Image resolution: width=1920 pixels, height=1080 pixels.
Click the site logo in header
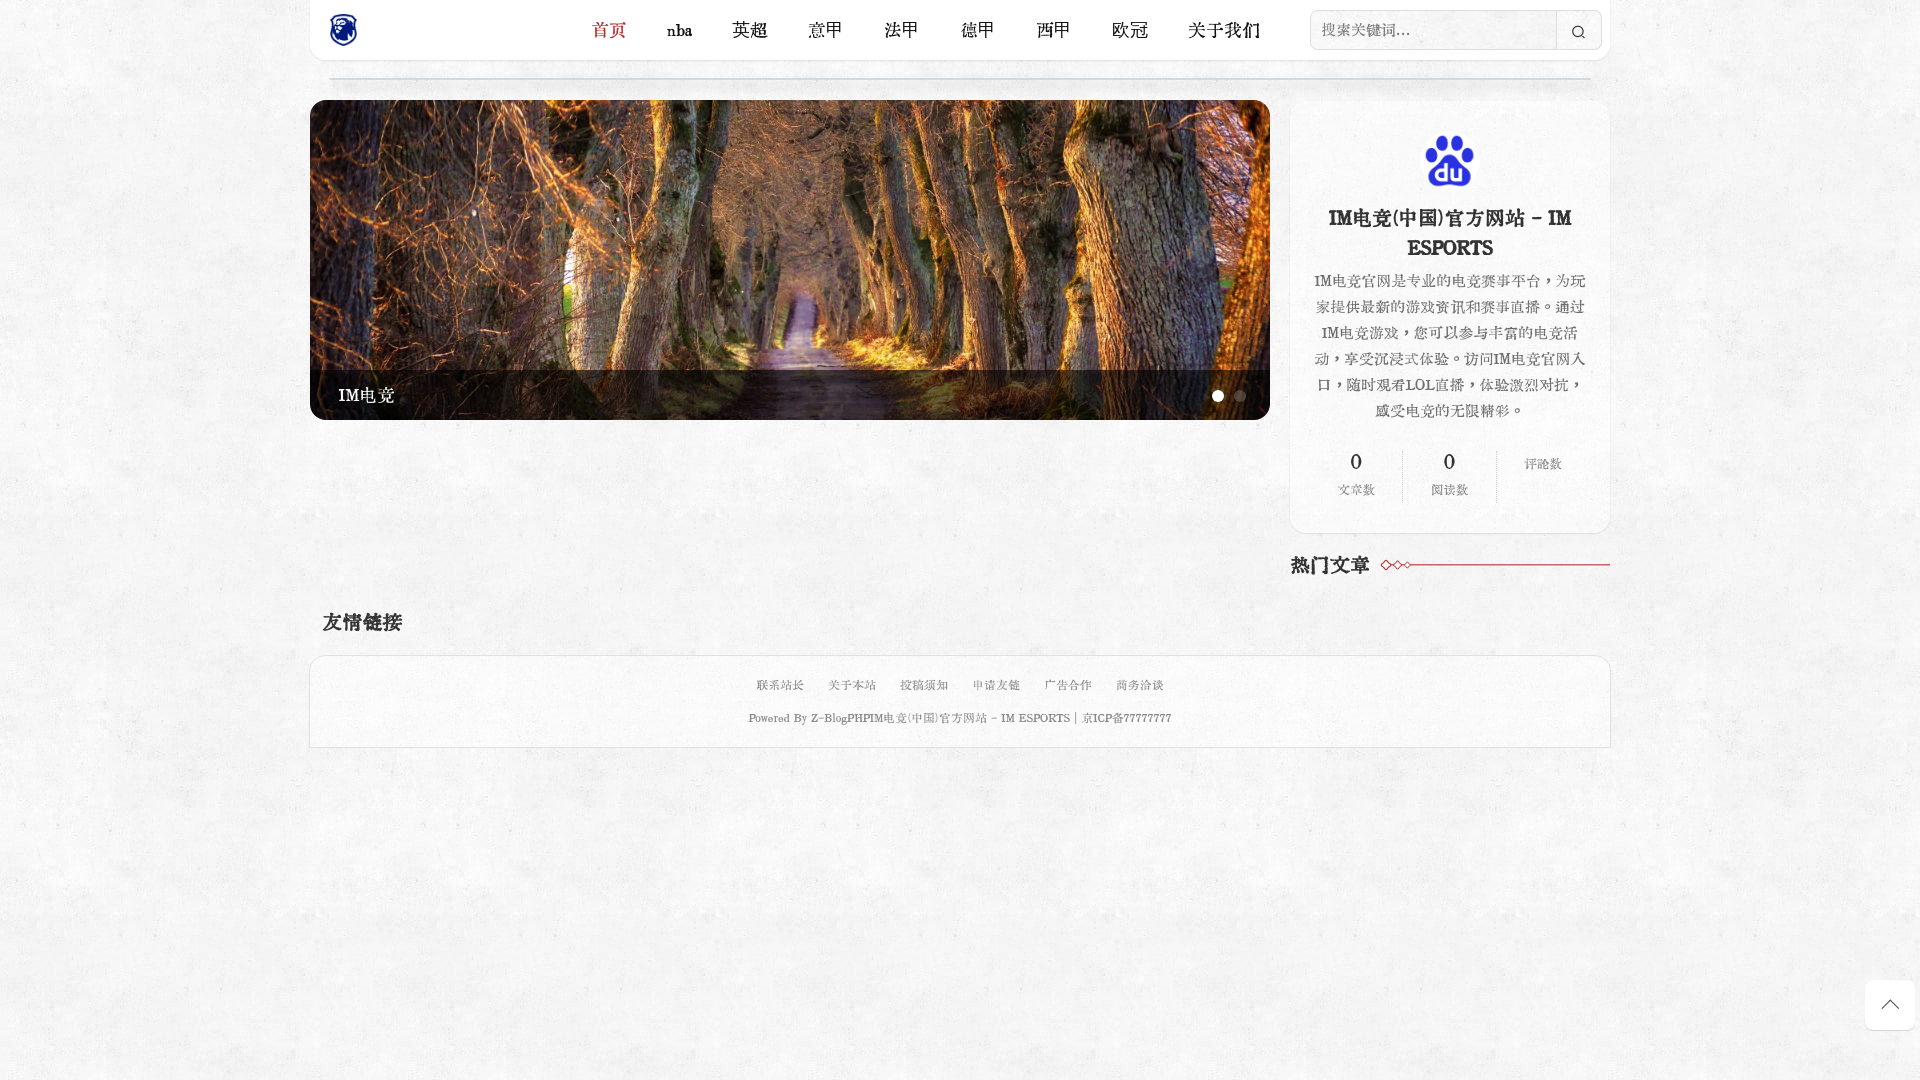(x=343, y=30)
